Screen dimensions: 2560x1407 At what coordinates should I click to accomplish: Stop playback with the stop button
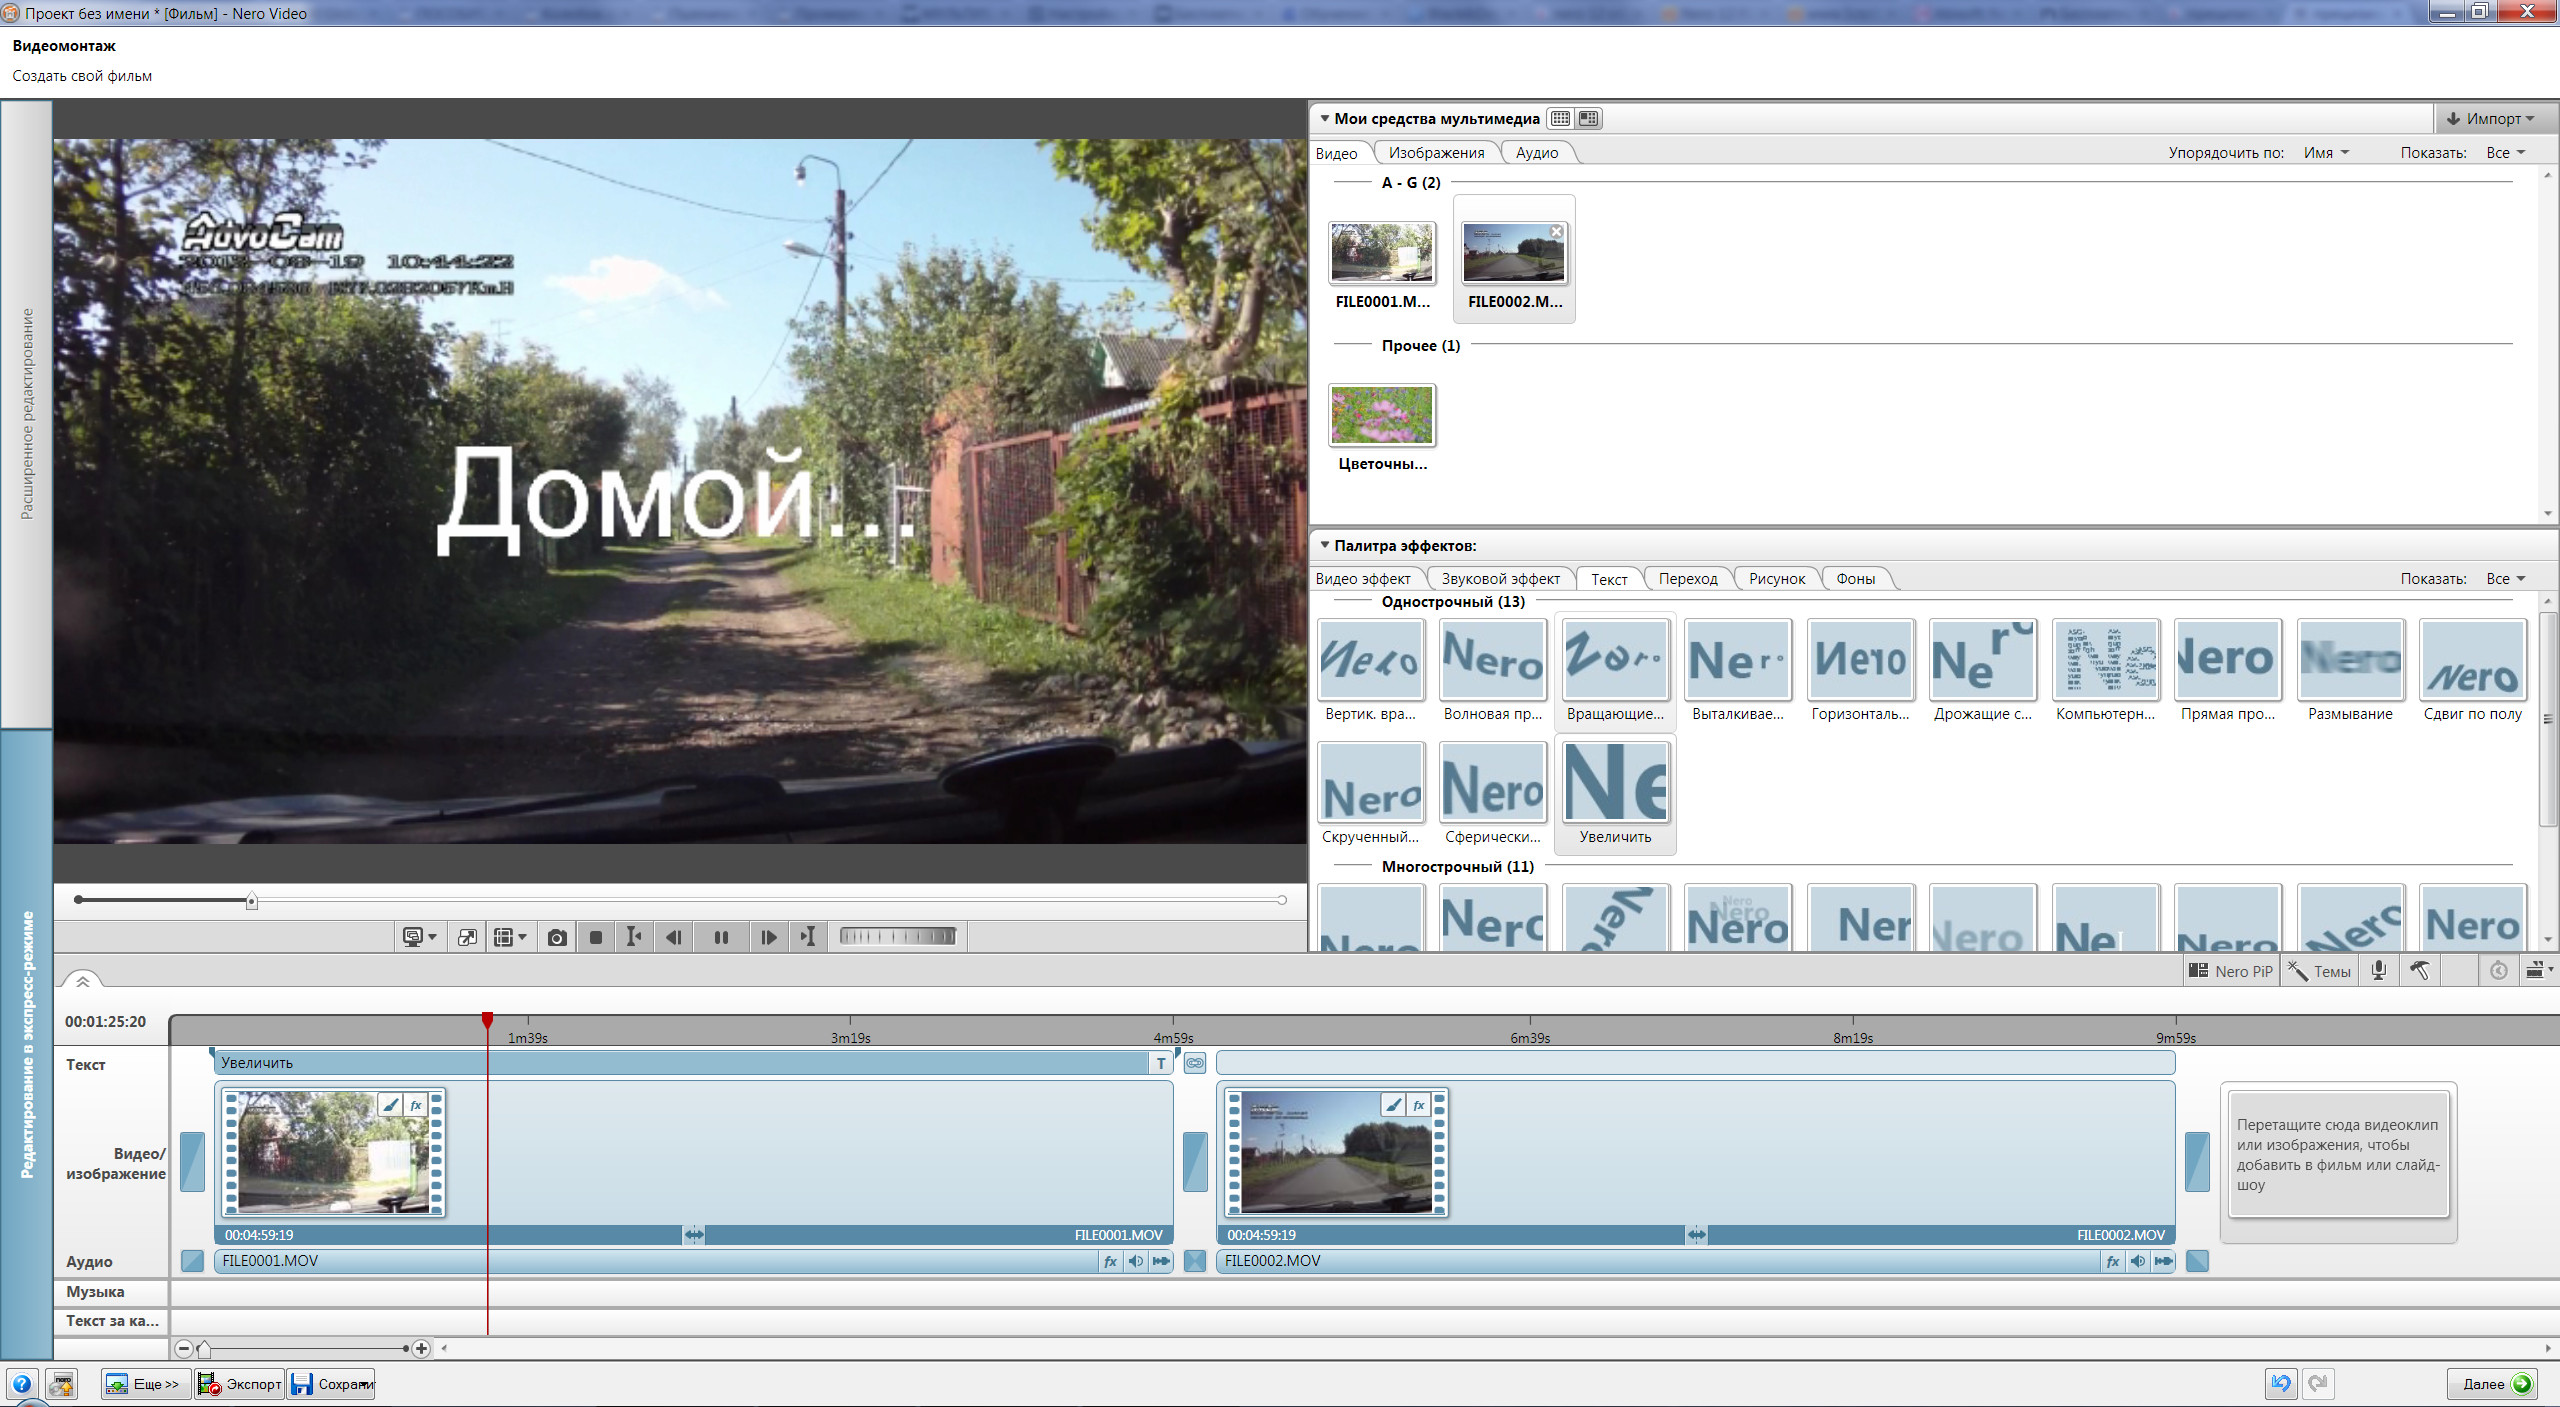click(x=596, y=937)
